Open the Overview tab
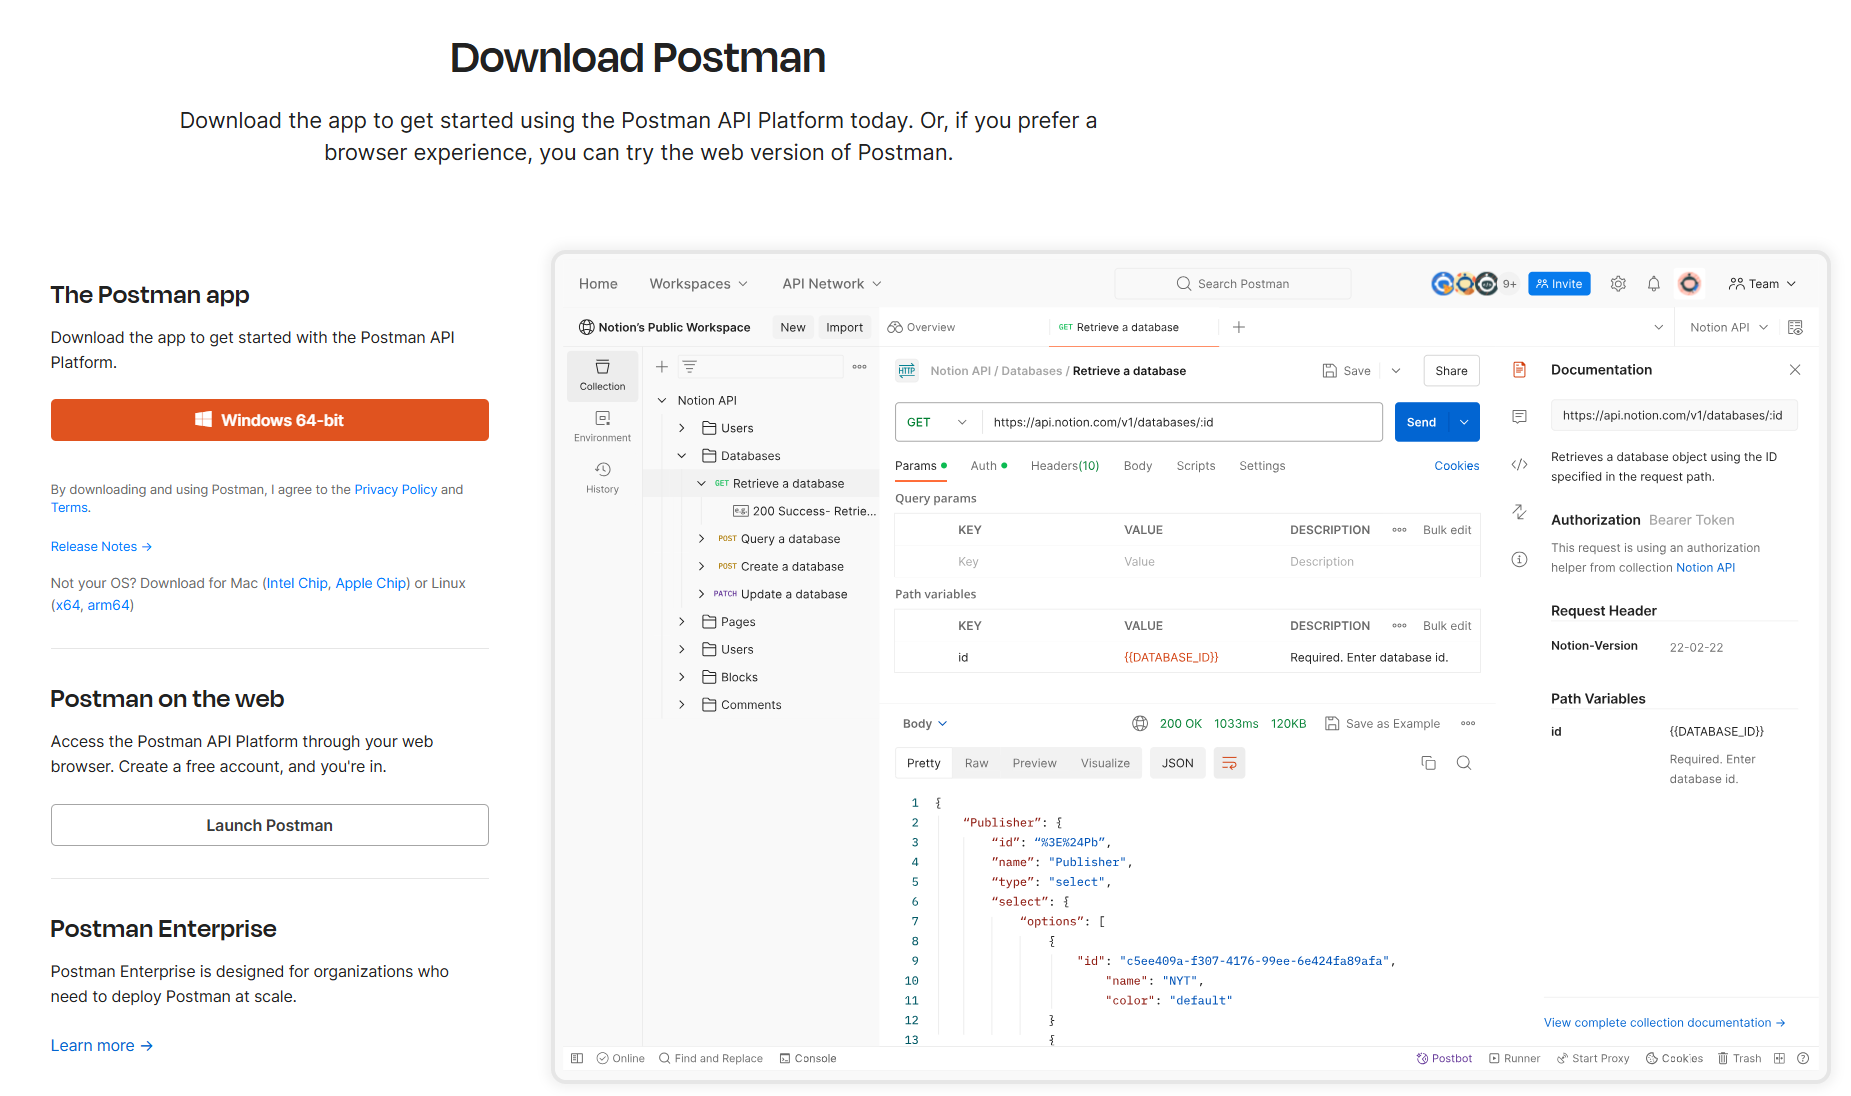The height and width of the screenshot is (1096, 1851). (x=921, y=327)
